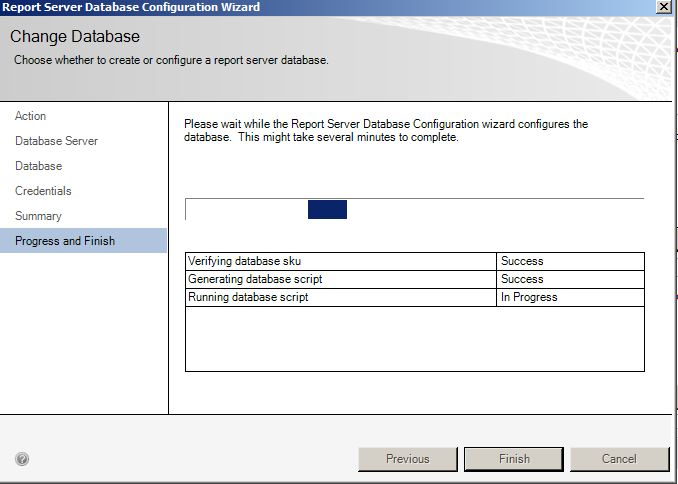The width and height of the screenshot is (678, 484).
Task: Click the Finish button
Action: pos(514,459)
